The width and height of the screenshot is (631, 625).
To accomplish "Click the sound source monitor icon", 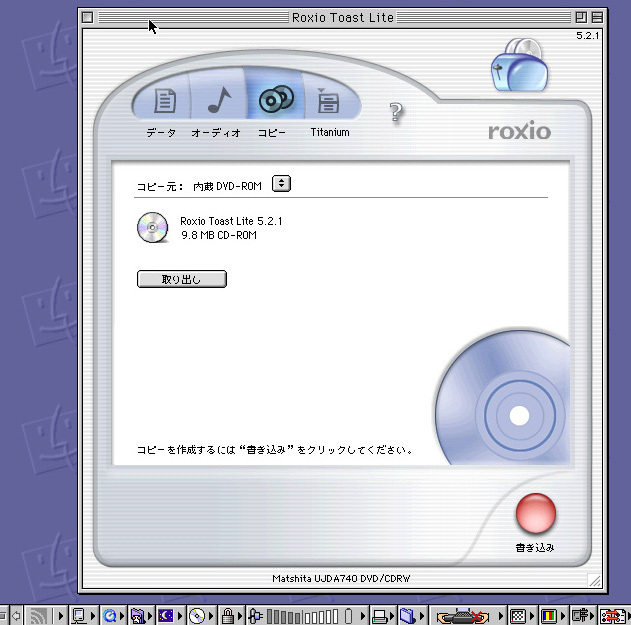I will click(x=579, y=616).
